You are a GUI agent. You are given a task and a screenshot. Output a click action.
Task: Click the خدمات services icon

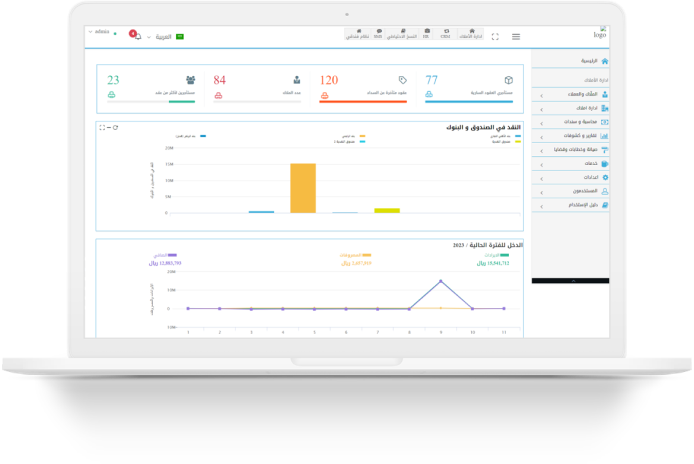pyautogui.click(x=605, y=164)
